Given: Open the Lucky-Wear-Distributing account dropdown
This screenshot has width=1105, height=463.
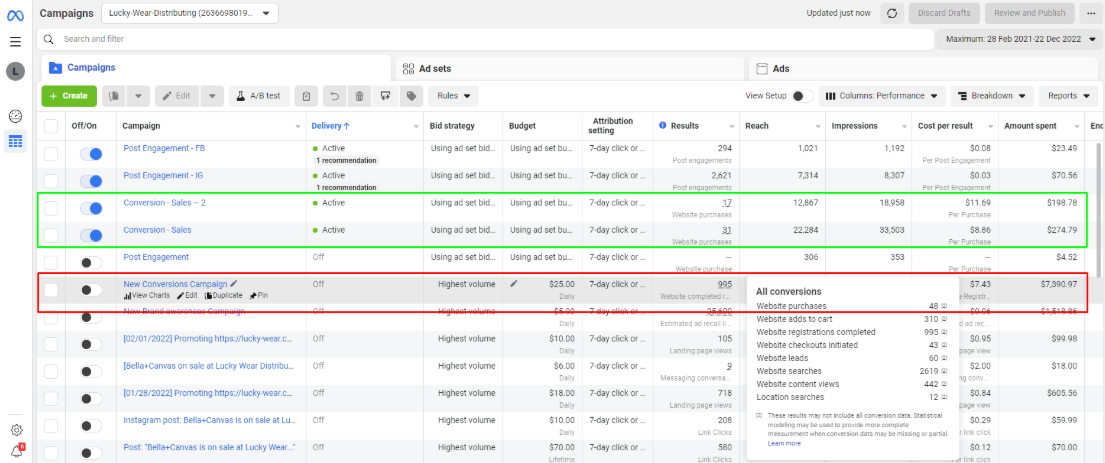Looking at the screenshot, I should [x=190, y=13].
